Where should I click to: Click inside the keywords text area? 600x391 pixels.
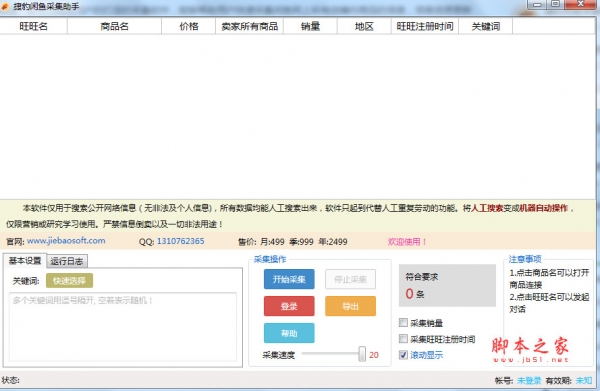coord(123,327)
